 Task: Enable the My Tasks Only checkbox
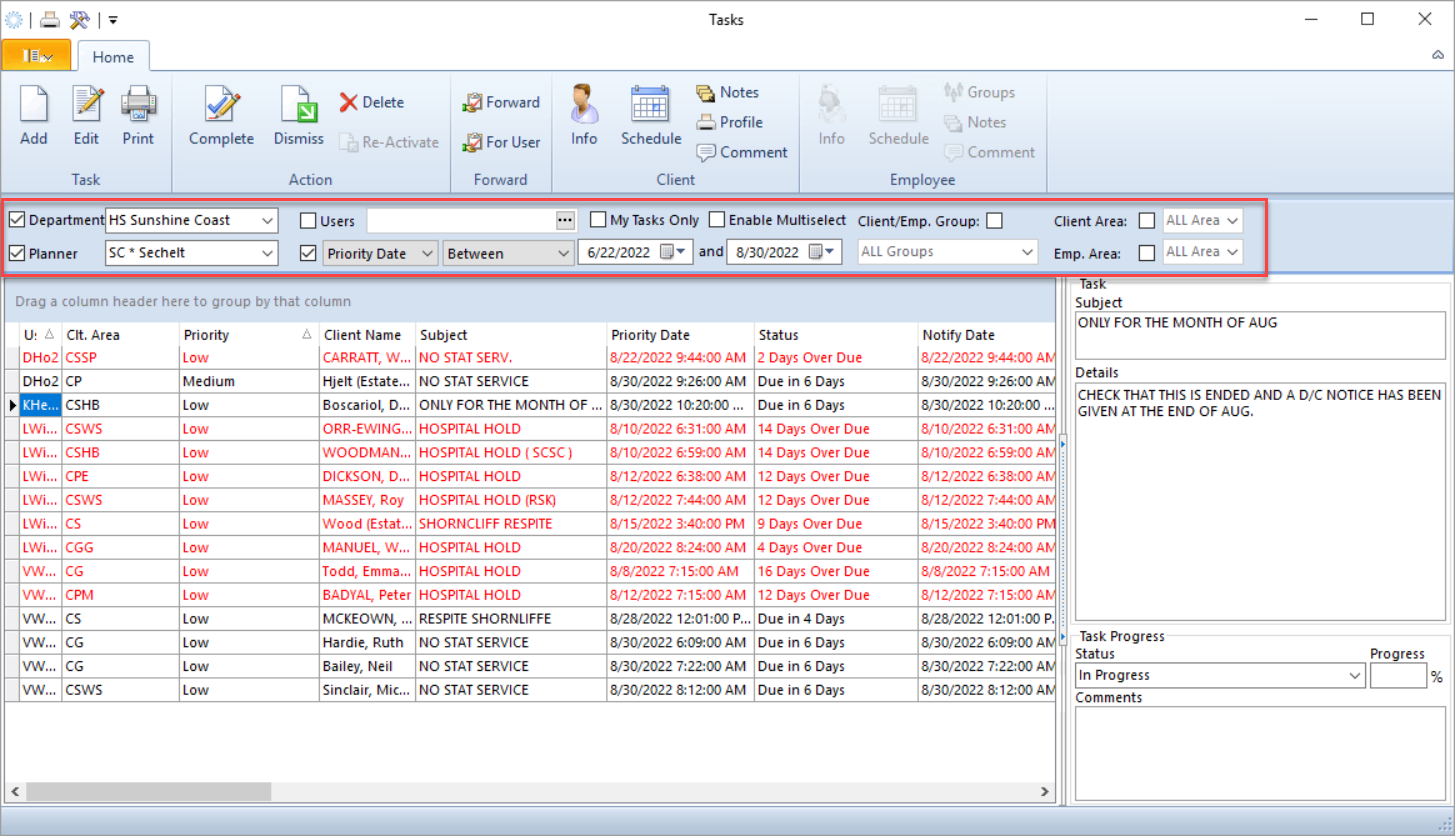click(x=598, y=220)
